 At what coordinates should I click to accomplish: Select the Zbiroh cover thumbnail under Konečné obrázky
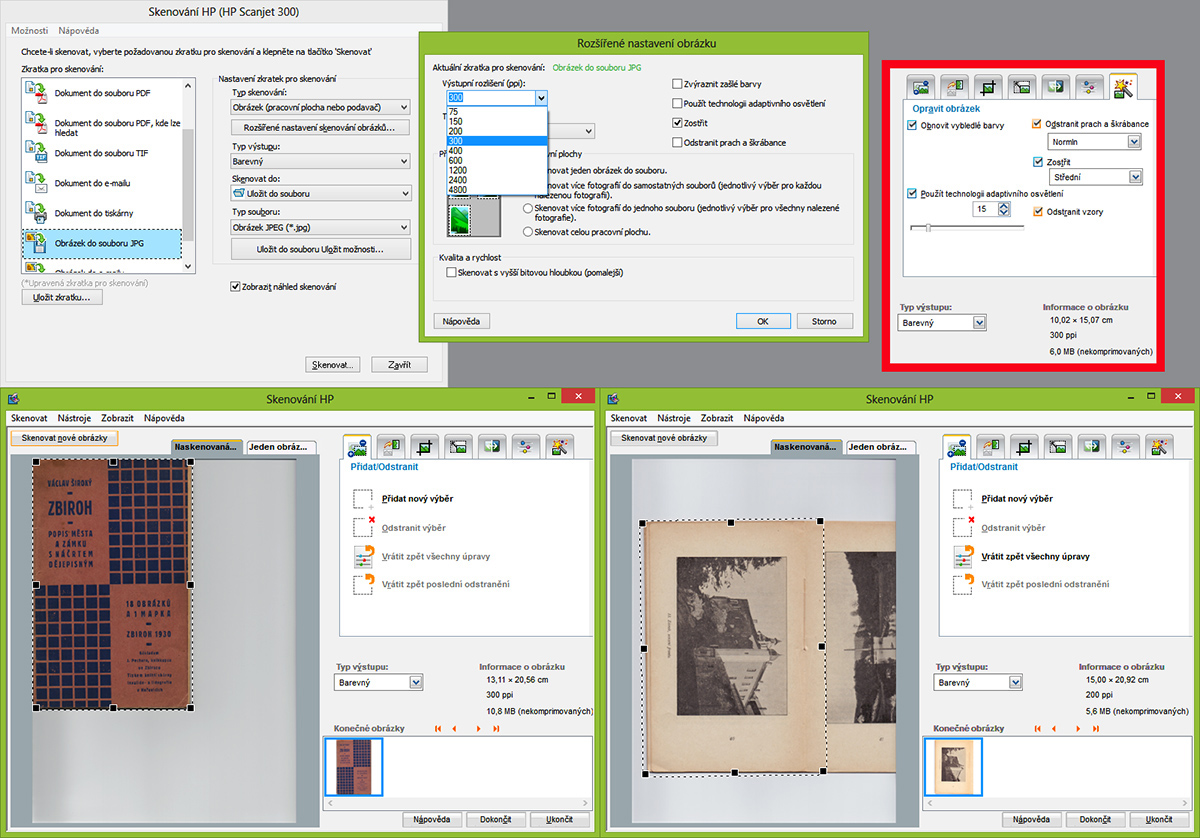(x=354, y=768)
